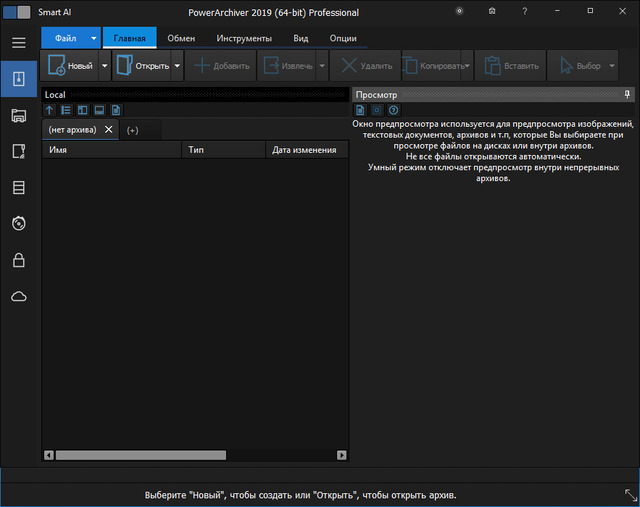Open the encryption lock tool in the sidebar
The width and height of the screenshot is (640, 507).
click(x=18, y=260)
